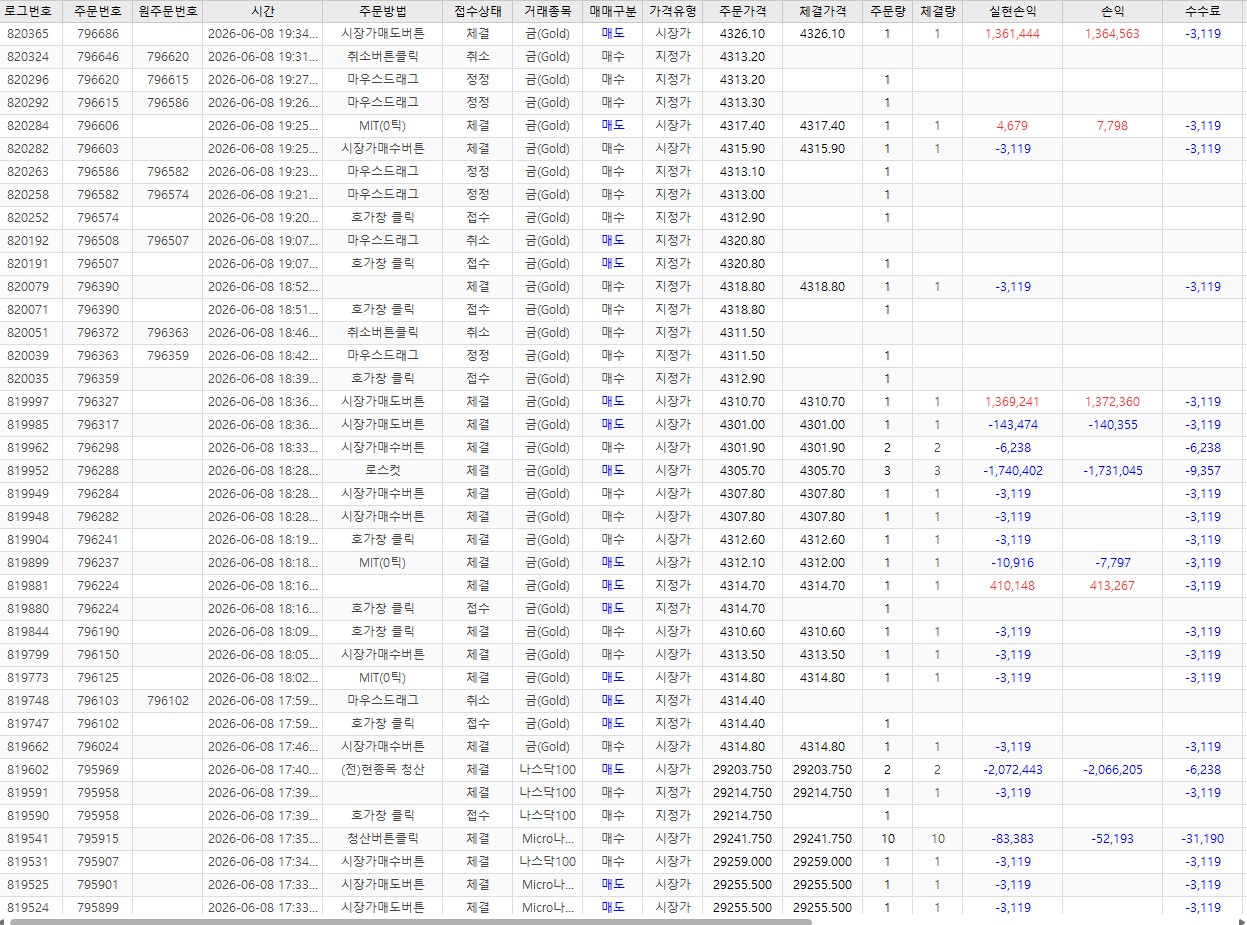Click order number 796646 cell
The height and width of the screenshot is (925, 1247).
pyautogui.click(x=97, y=56)
